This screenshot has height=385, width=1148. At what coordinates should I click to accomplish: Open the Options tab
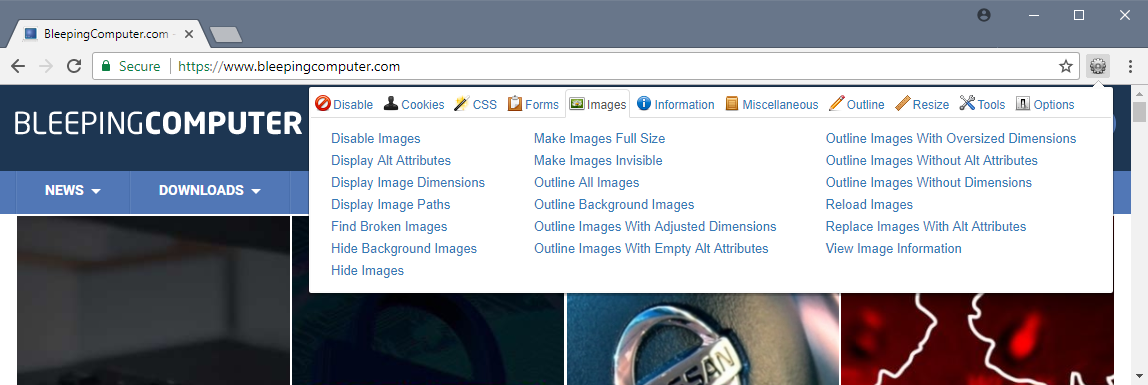[1045, 105]
